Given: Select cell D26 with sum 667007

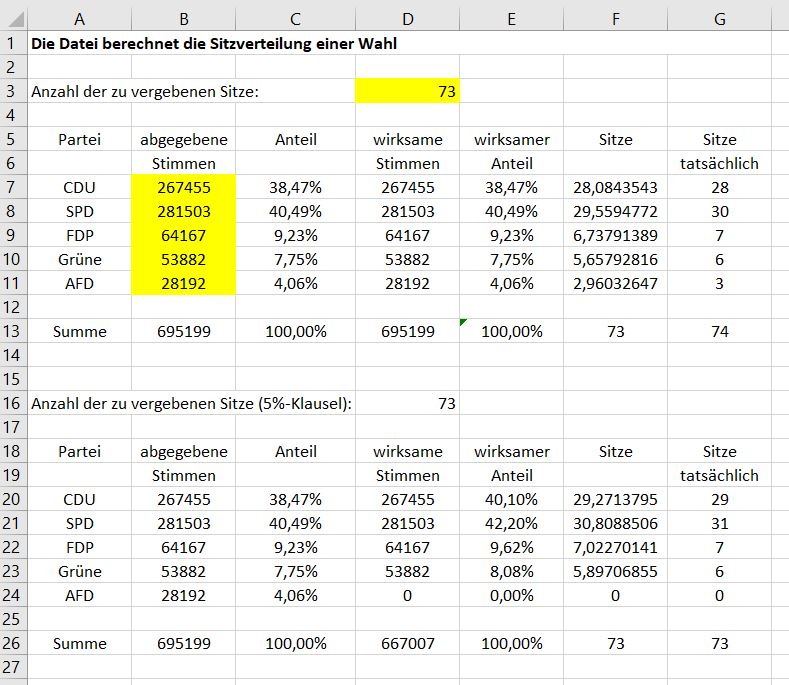Looking at the screenshot, I should click(x=407, y=644).
